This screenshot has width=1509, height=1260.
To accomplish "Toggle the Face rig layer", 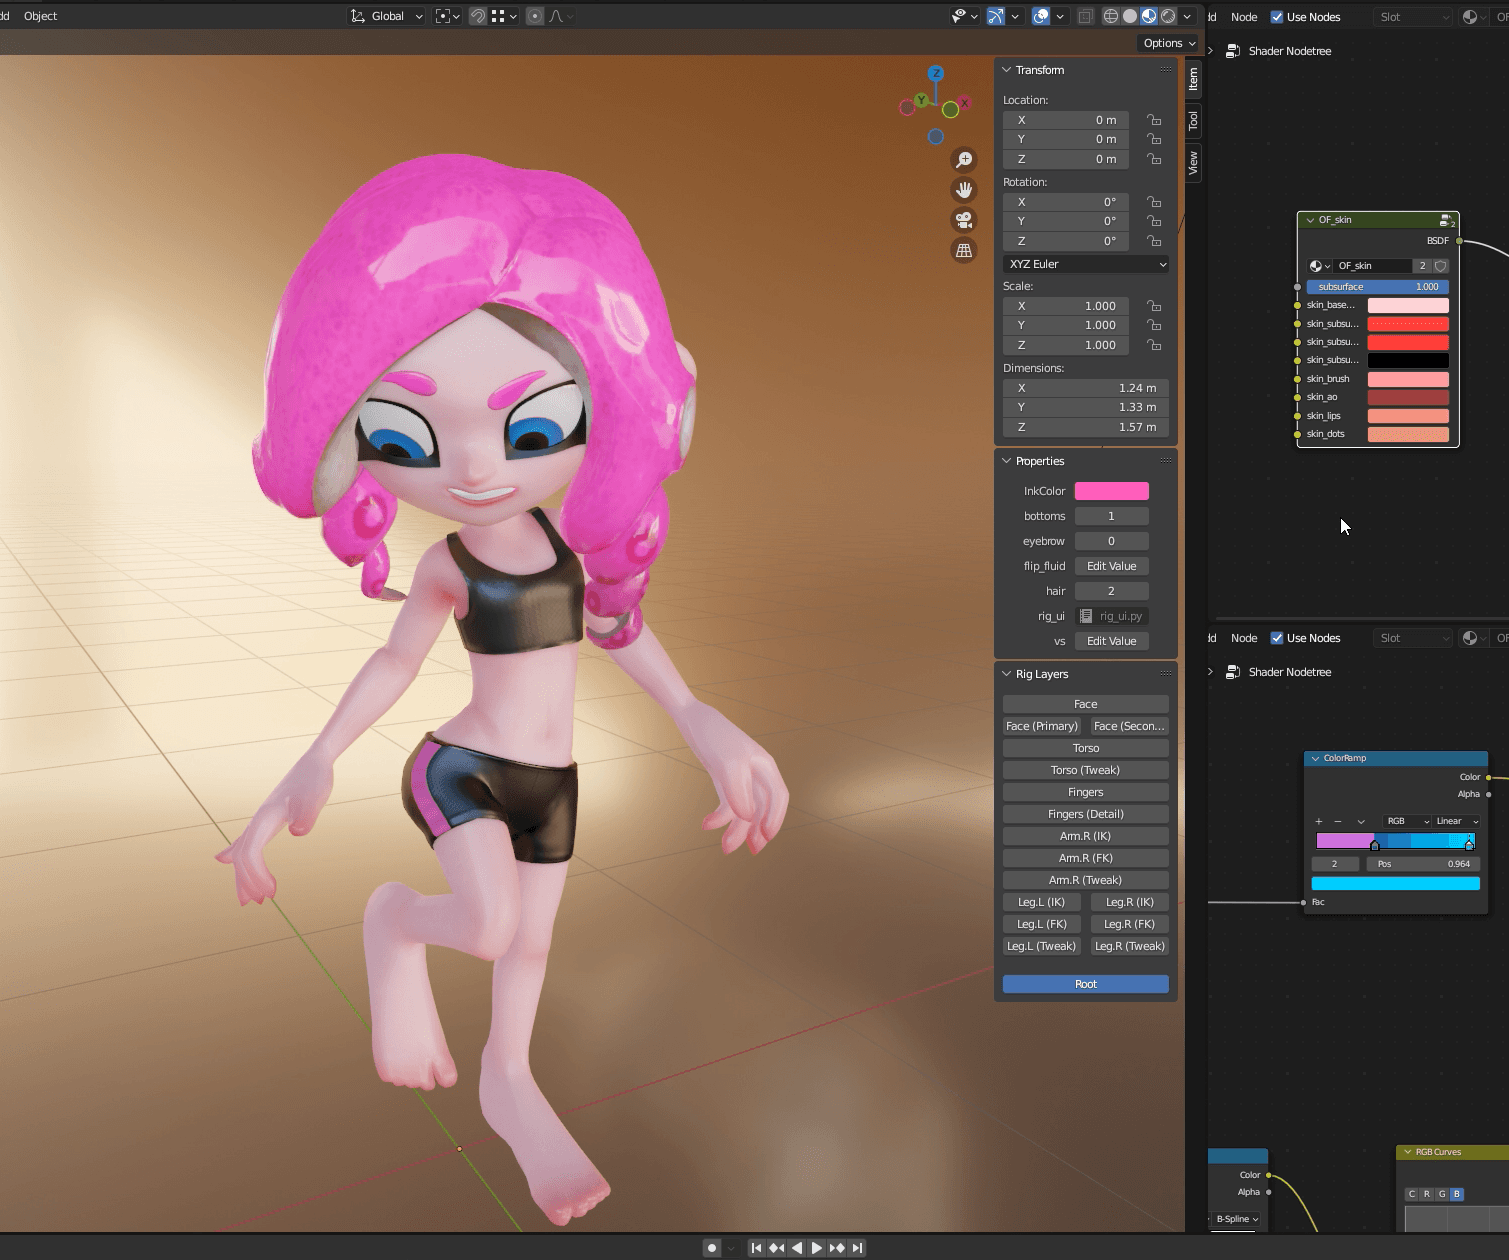I will click(1086, 704).
